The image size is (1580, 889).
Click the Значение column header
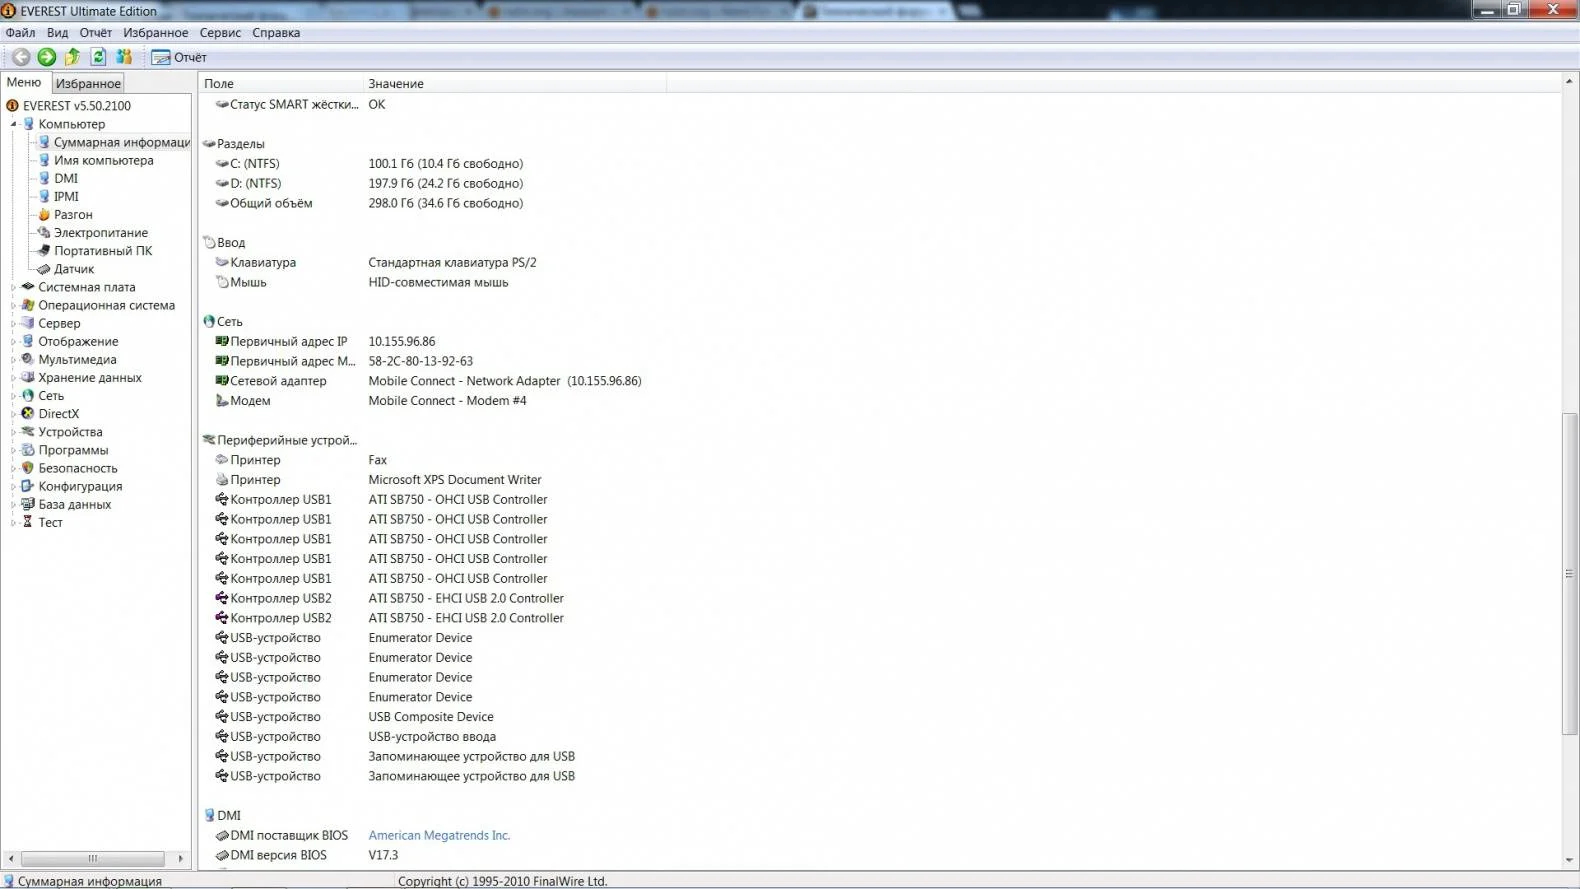click(x=515, y=84)
